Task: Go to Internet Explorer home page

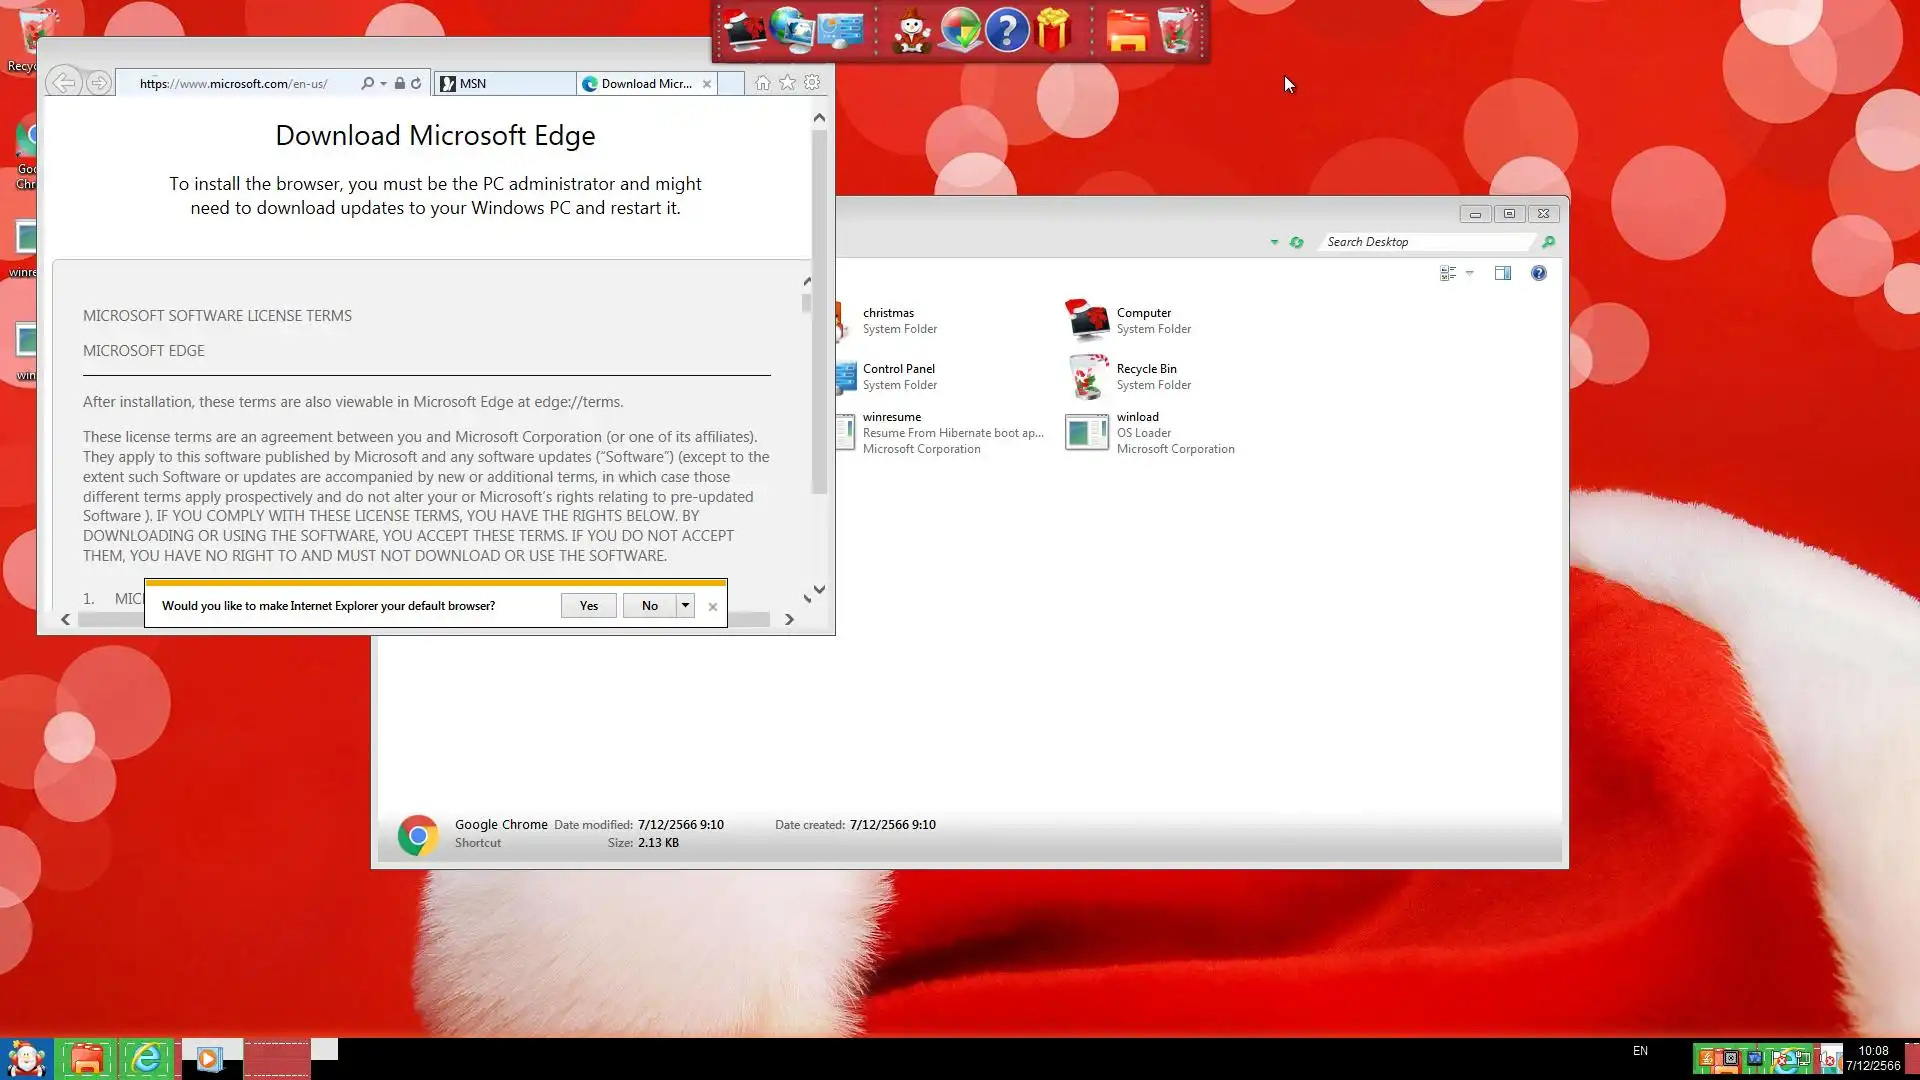Action: pyautogui.click(x=763, y=83)
